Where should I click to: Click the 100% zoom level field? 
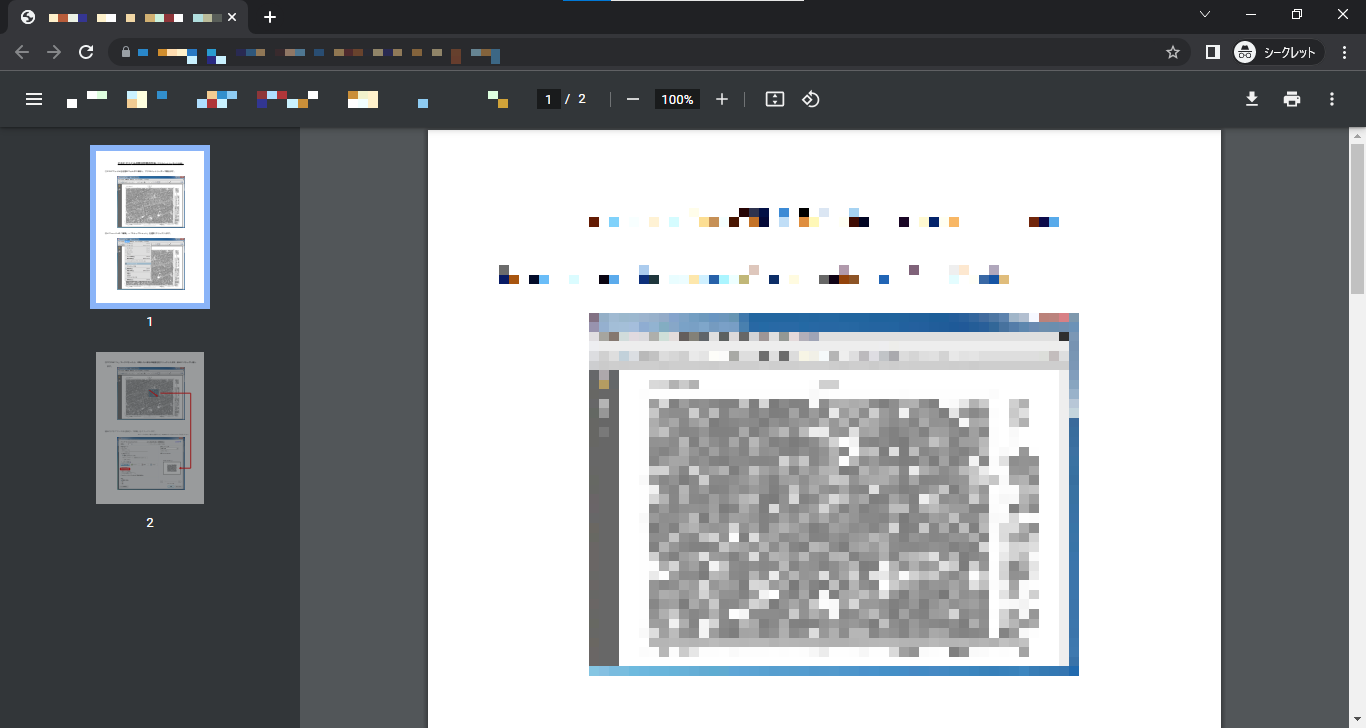[x=677, y=99]
